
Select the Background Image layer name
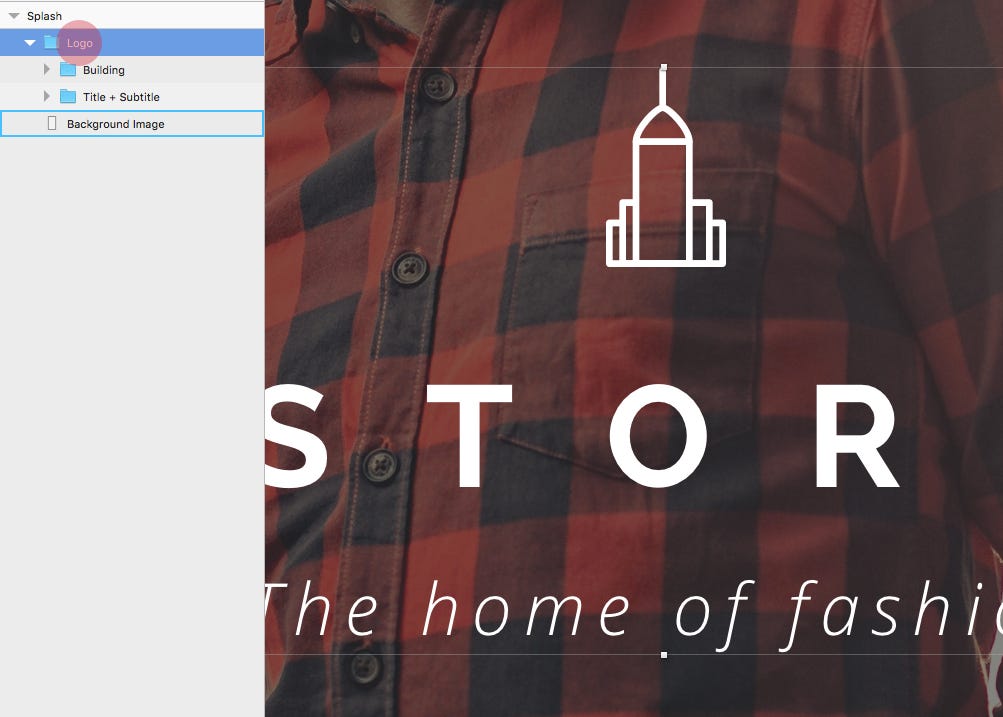(116, 123)
